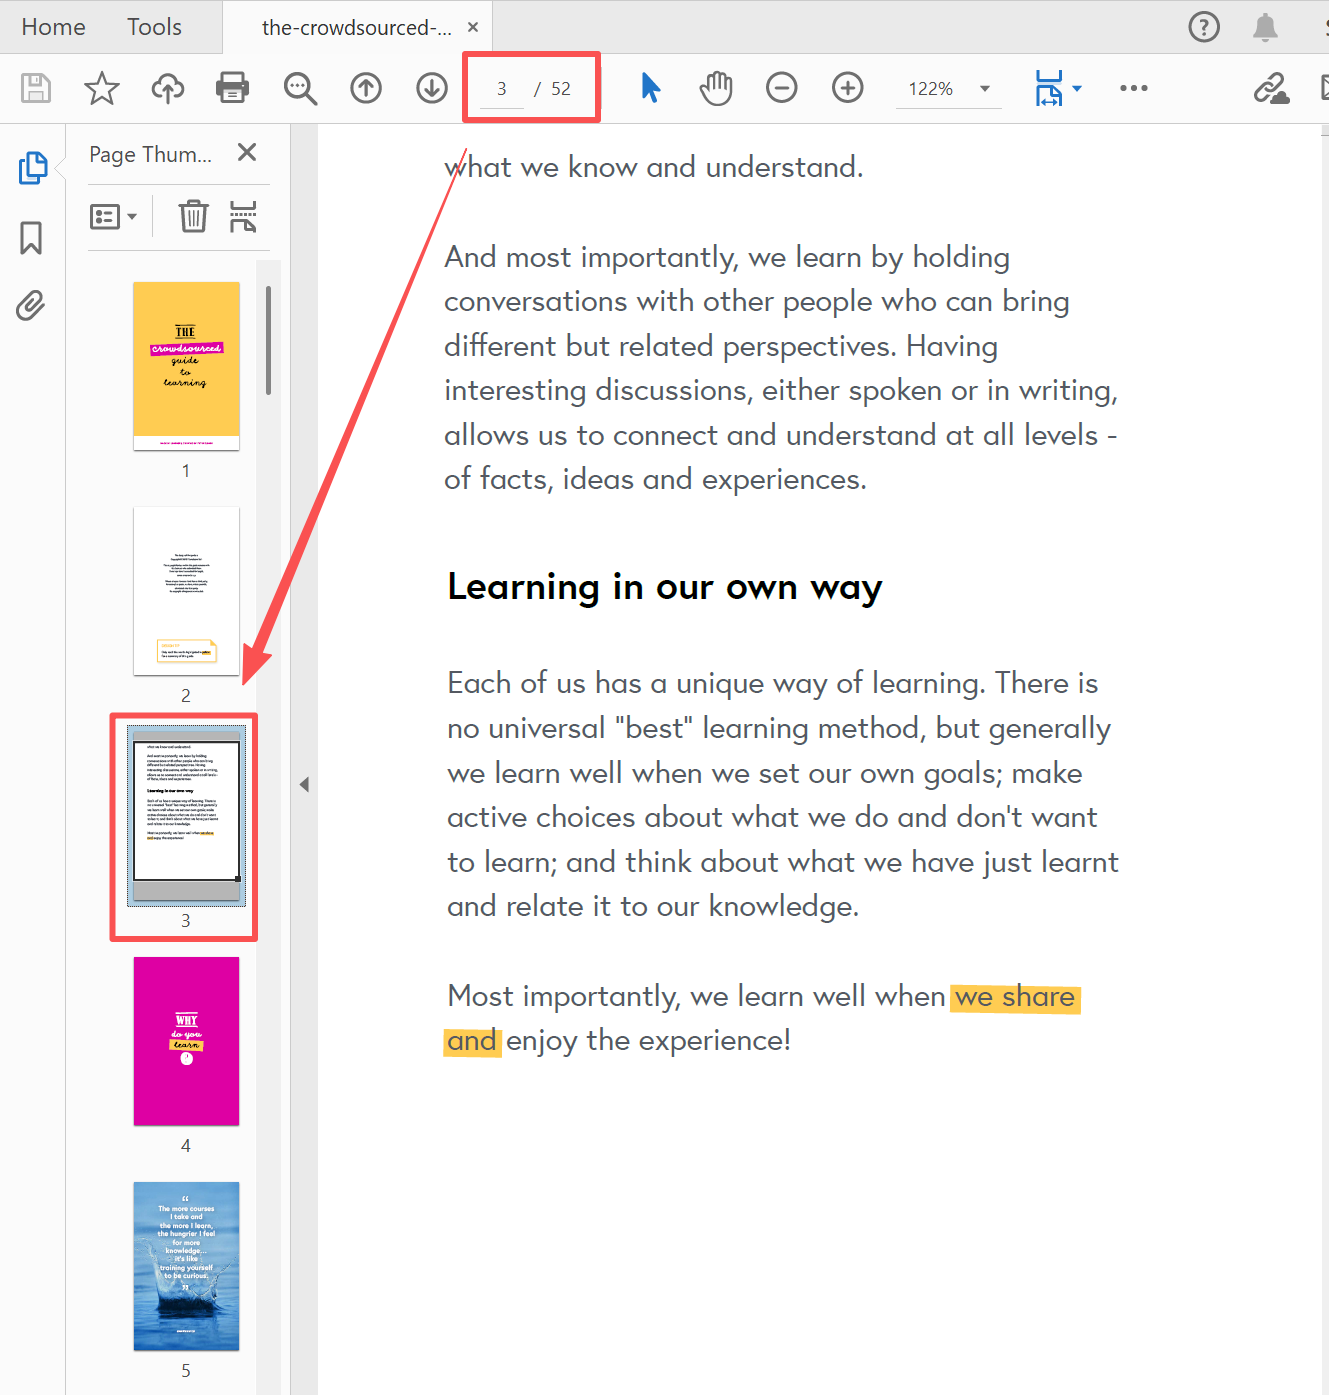The height and width of the screenshot is (1395, 1329).
Task: Click the Print file icon
Action: pos(232,88)
